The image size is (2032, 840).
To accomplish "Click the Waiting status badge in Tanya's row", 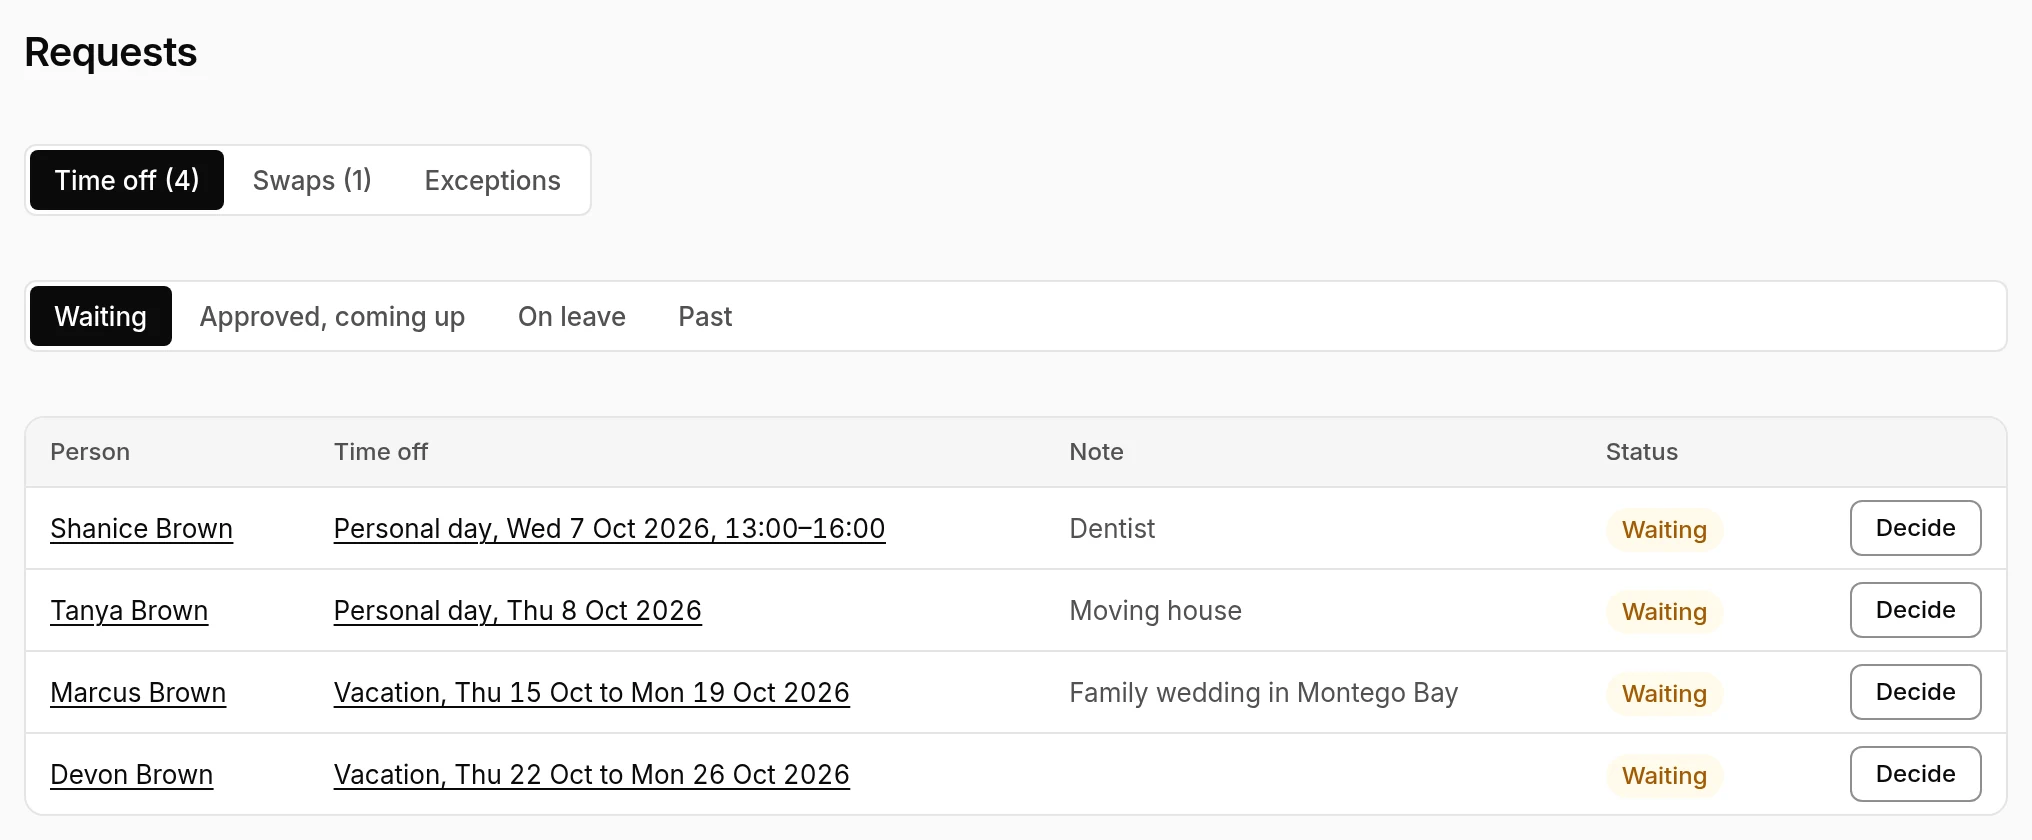I will point(1664,612).
